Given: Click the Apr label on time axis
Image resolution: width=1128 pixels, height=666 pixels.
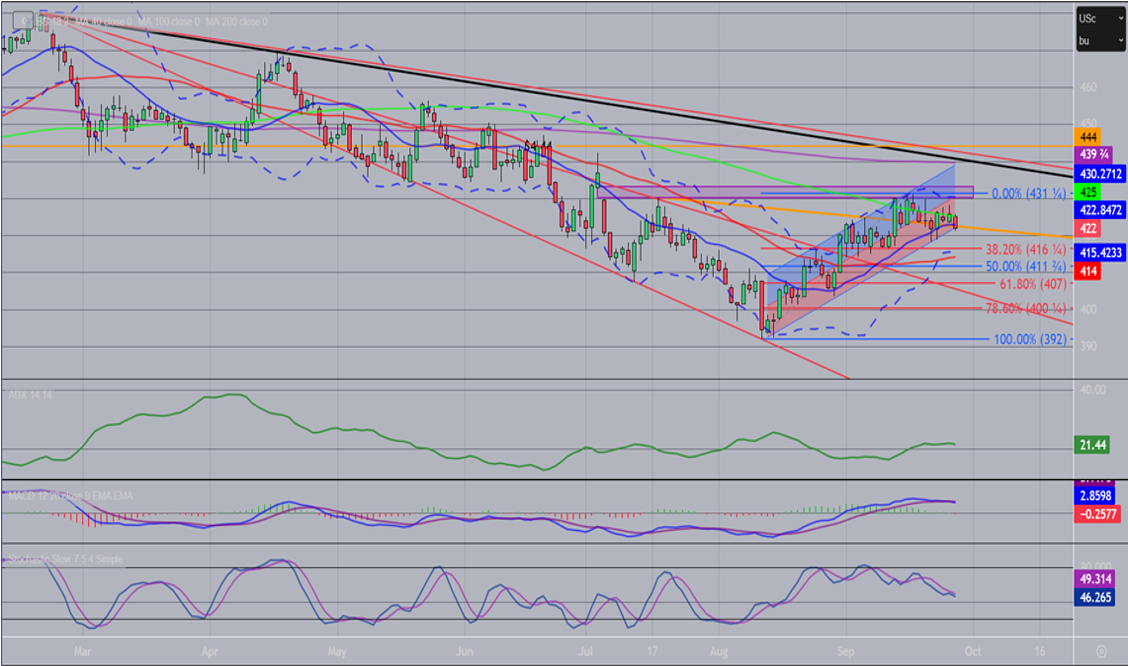Looking at the screenshot, I should pos(208,649).
